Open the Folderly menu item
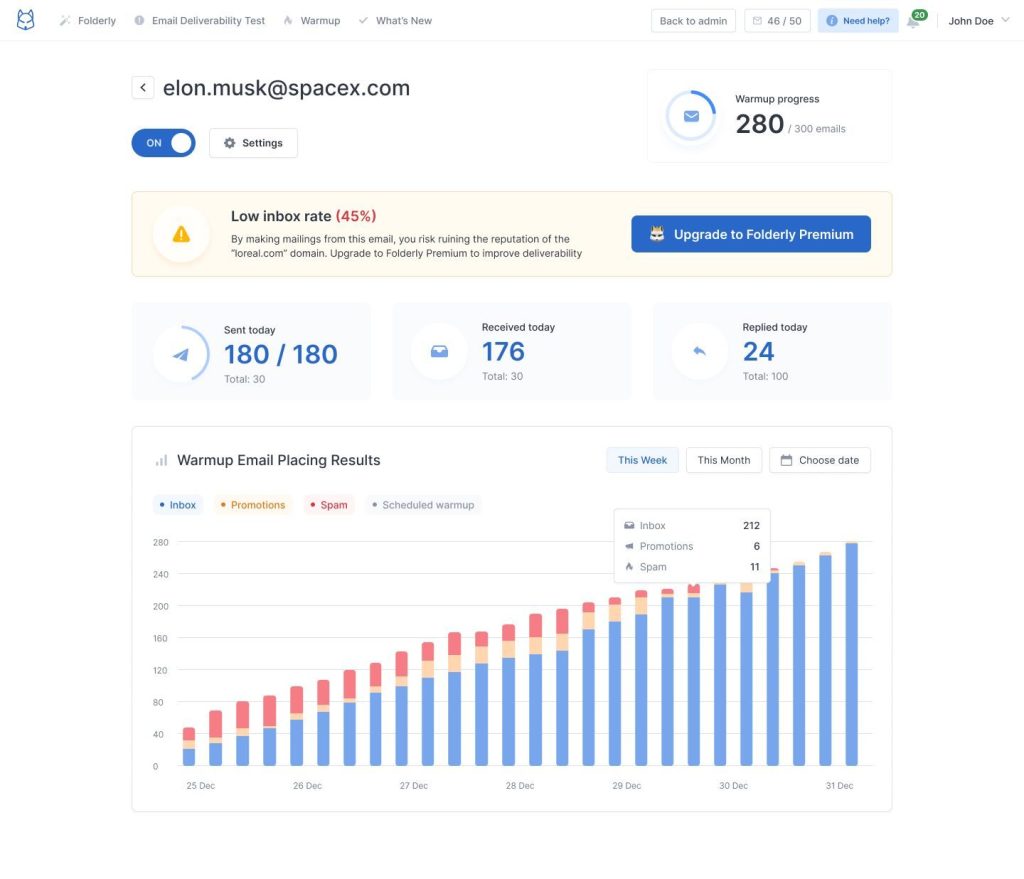Viewport: 1024px width, 879px height. click(88, 21)
